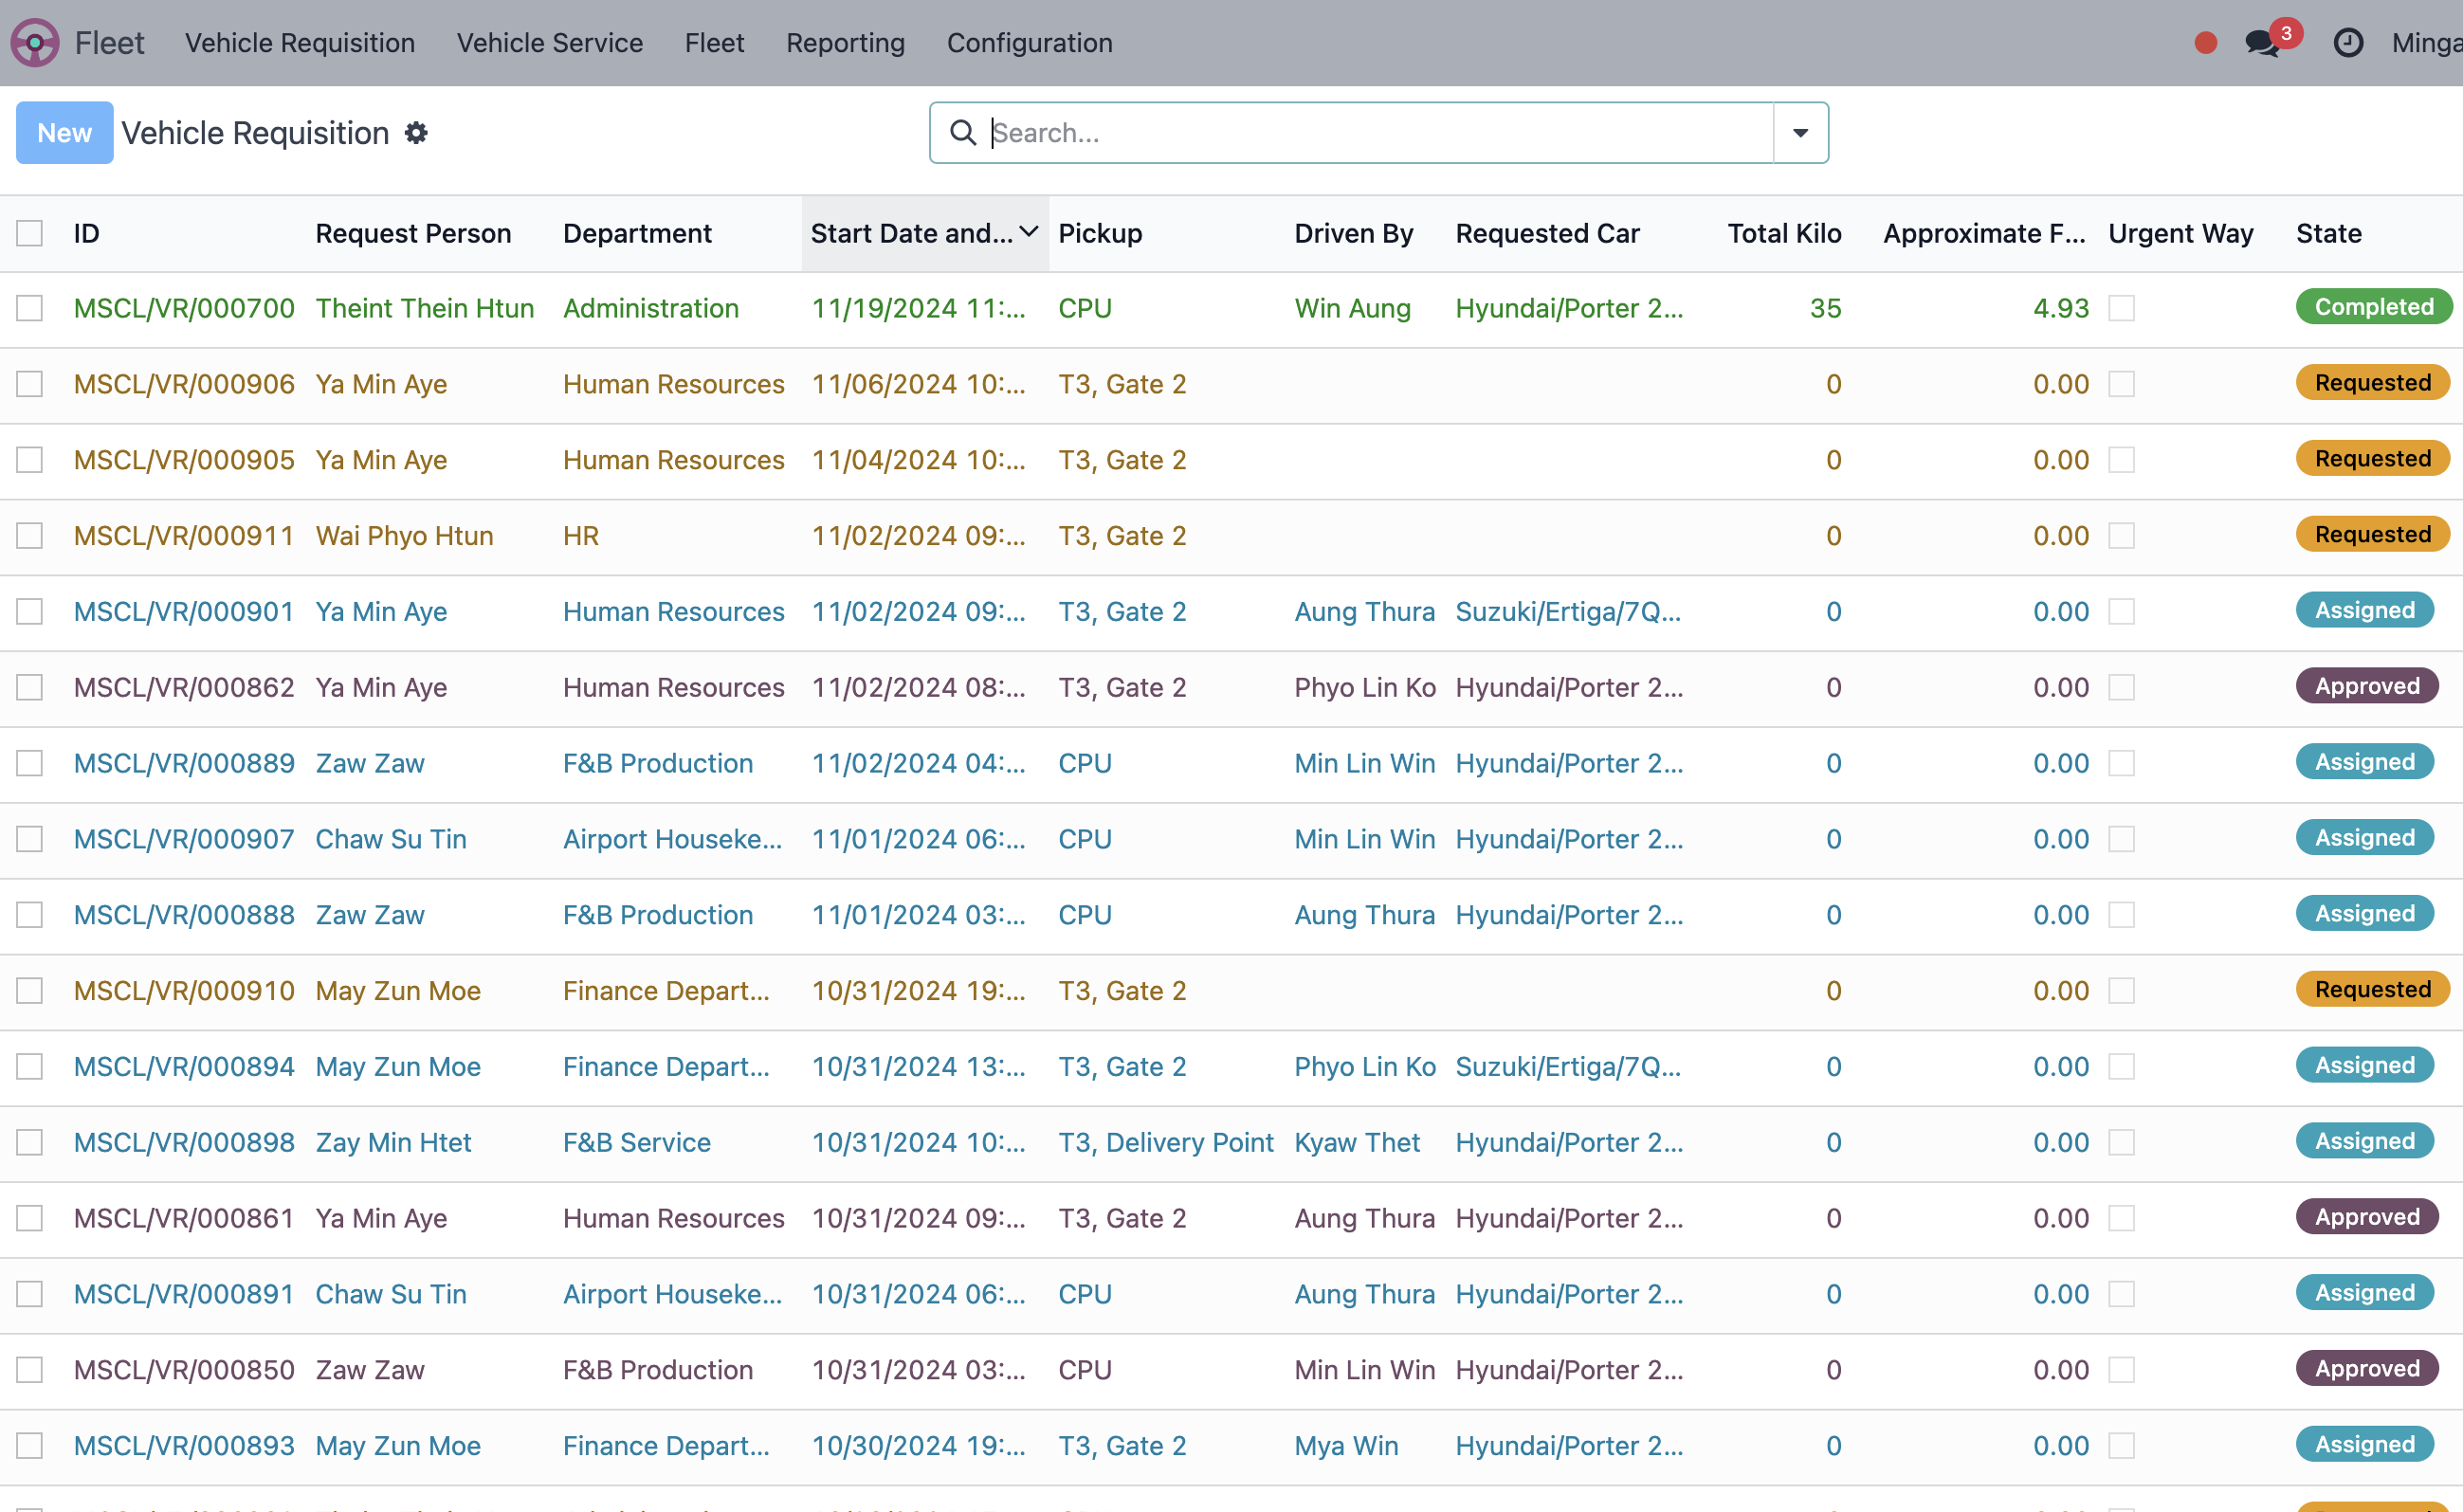Screen dimensions: 2463x1512
Task: Toggle Urgent Way checkbox for MSCL/VR/000889
Action: pos(2121,763)
